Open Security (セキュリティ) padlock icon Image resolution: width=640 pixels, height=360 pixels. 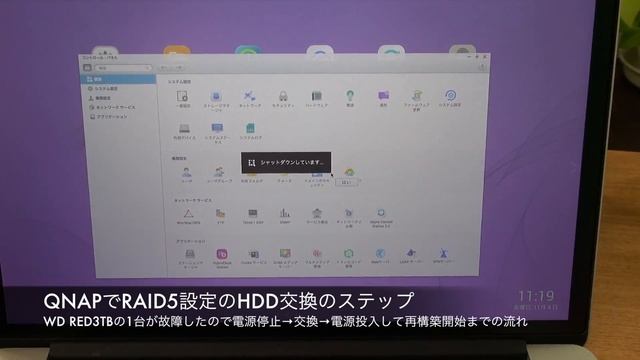(283, 96)
